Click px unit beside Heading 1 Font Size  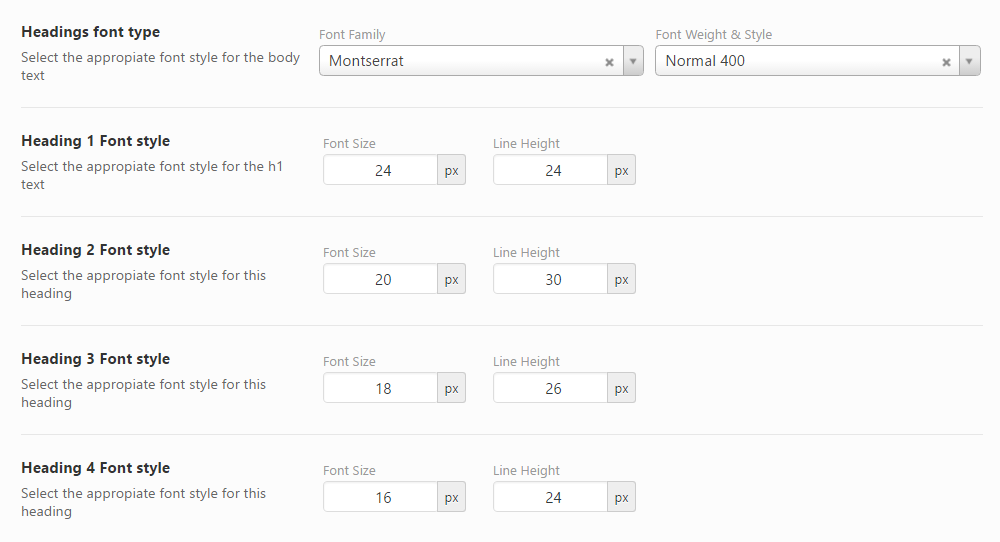(x=452, y=170)
